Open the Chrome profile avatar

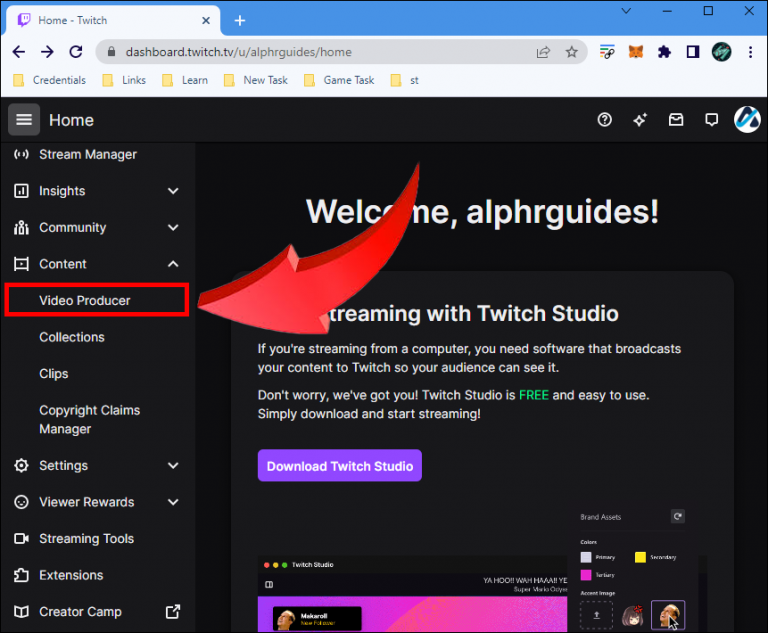click(721, 51)
